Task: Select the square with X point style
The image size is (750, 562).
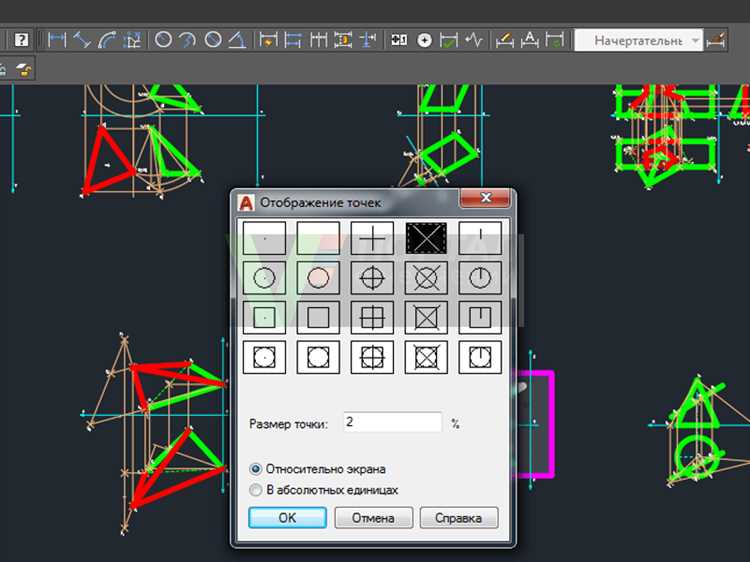Action: click(426, 317)
